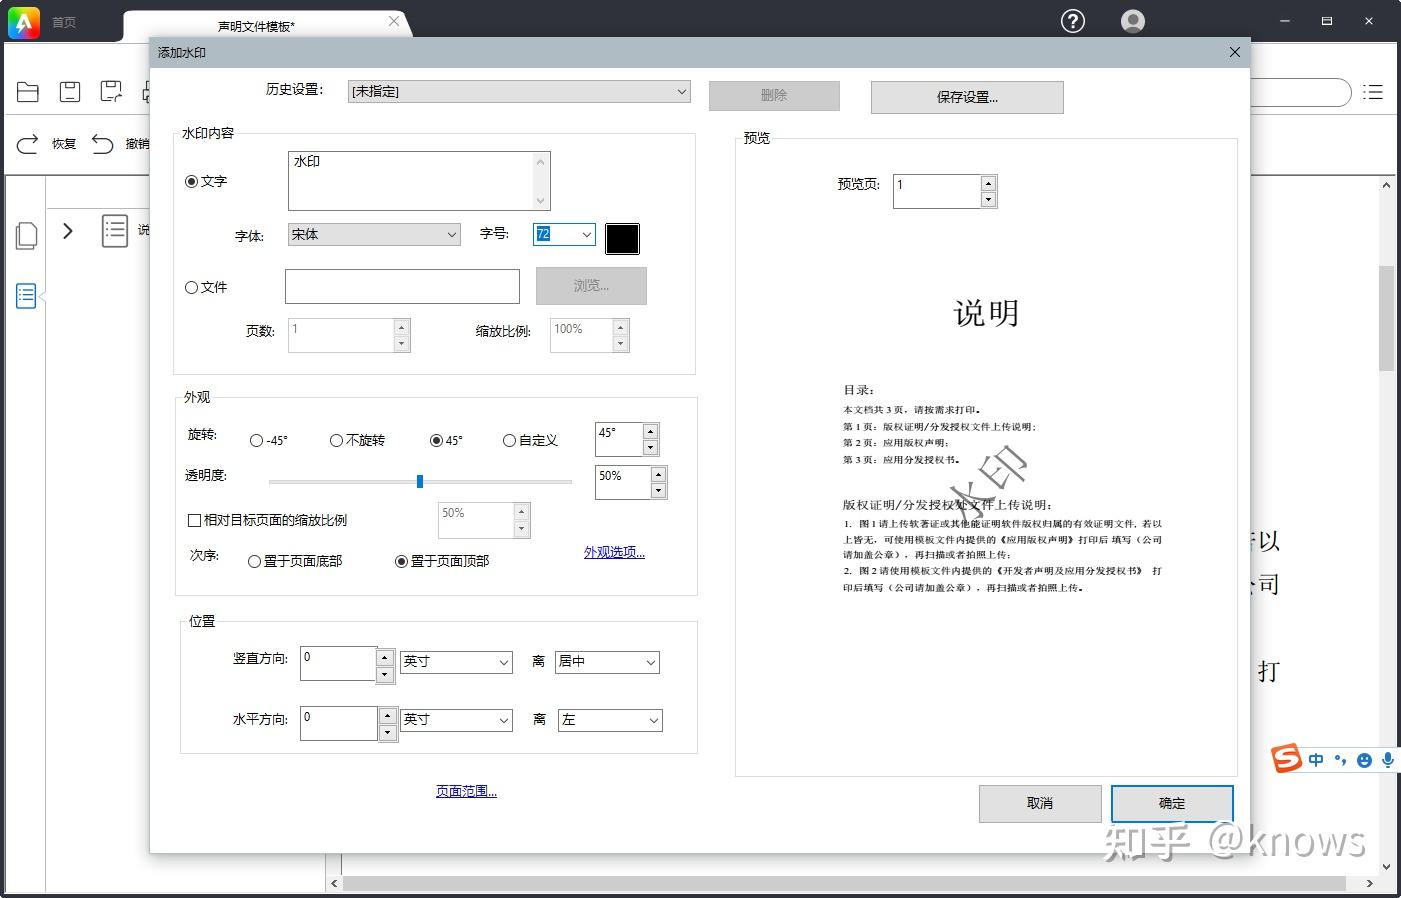Open the bookmarks outline sidebar icon

pyautogui.click(x=26, y=295)
